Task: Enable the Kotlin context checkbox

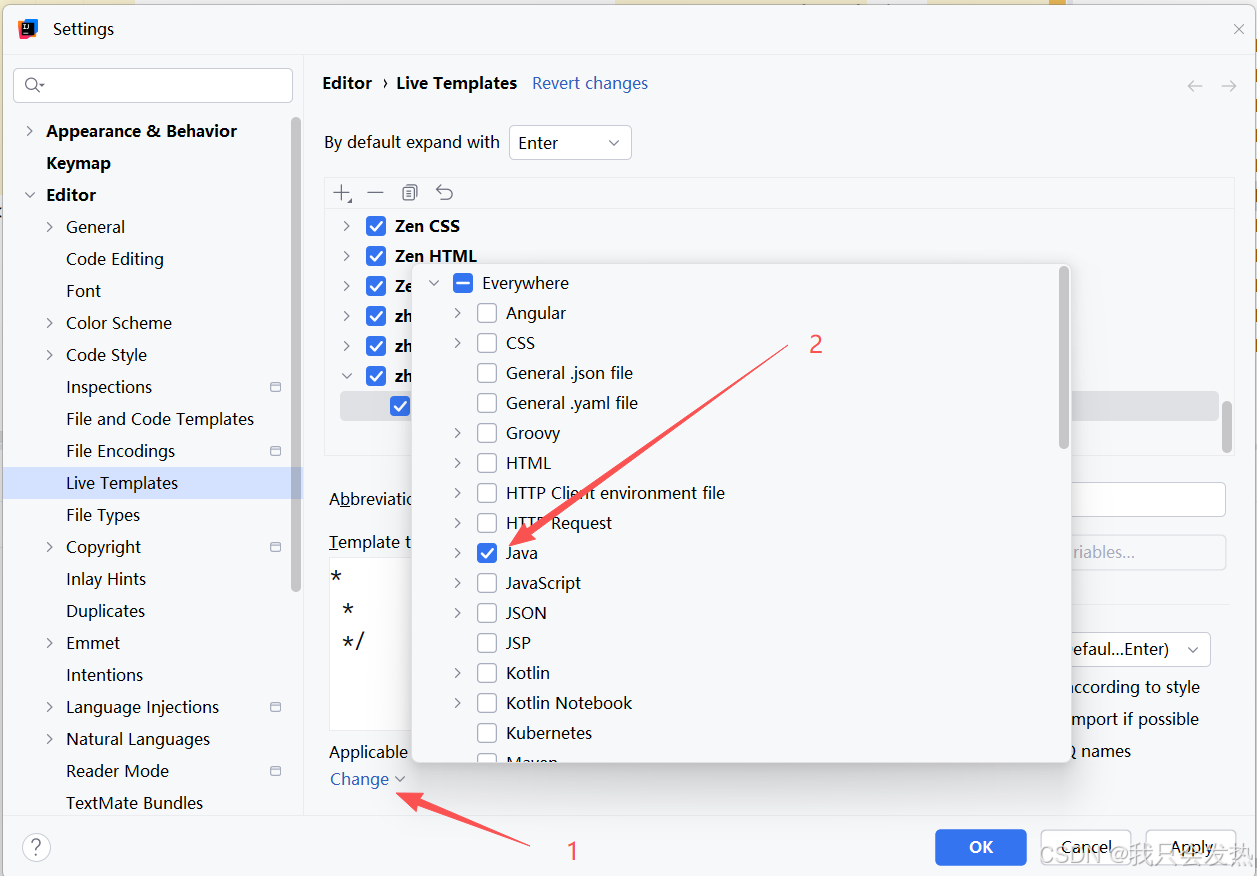Action: (487, 673)
